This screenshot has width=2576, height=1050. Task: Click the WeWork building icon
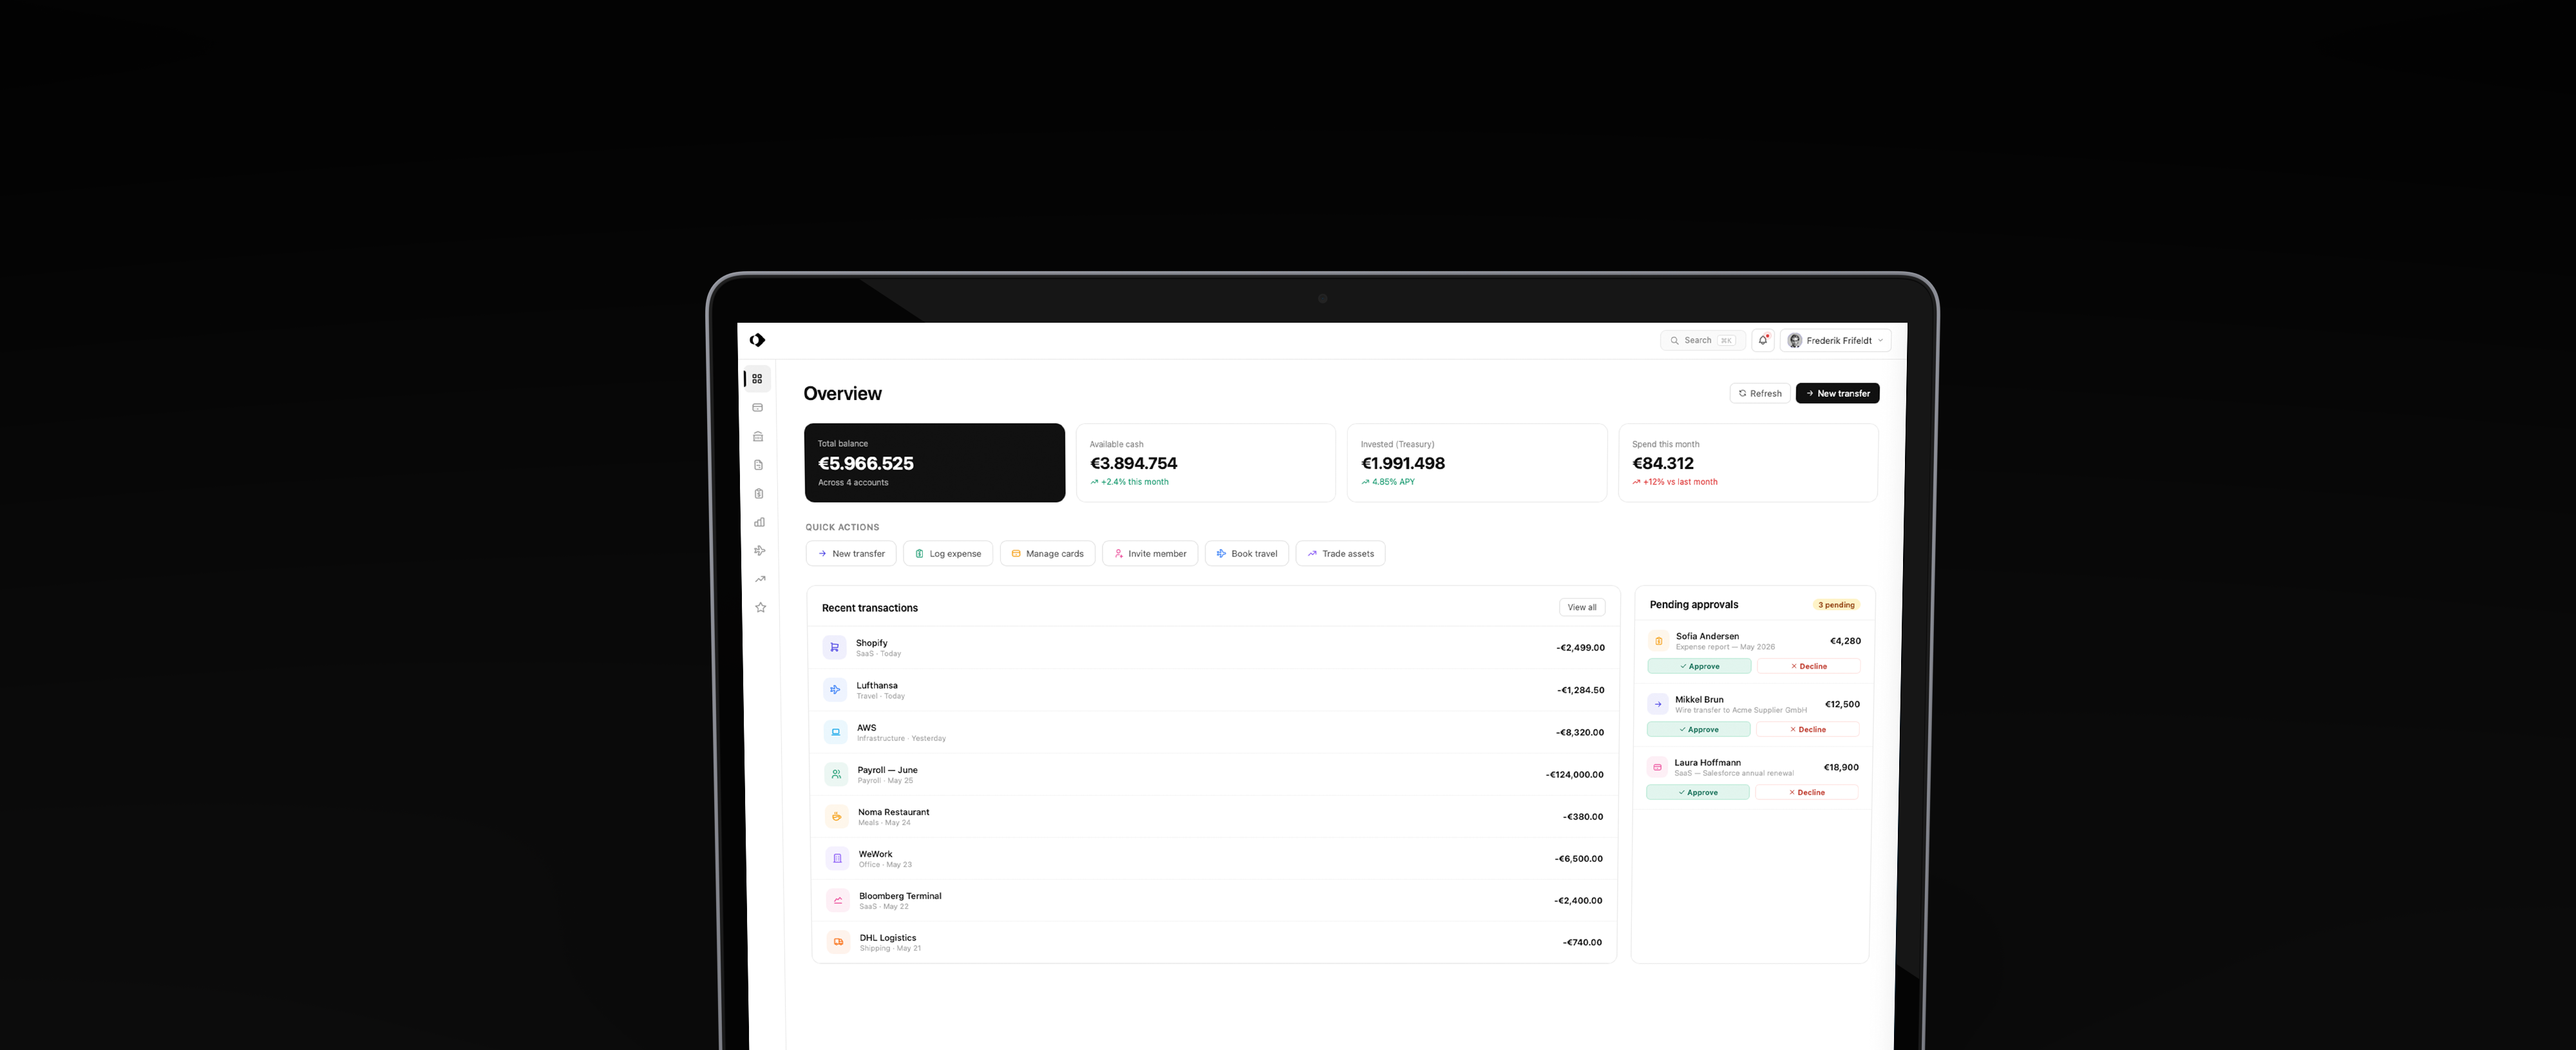coord(837,858)
